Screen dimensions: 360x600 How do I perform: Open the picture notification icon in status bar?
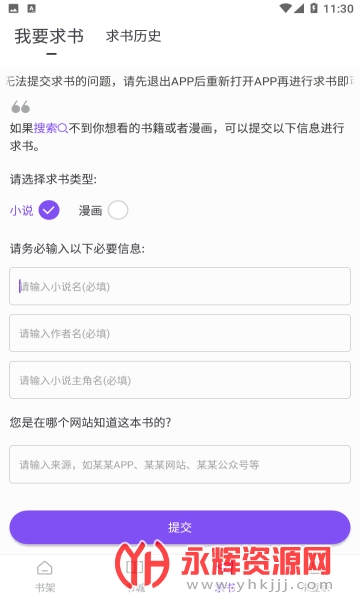pyautogui.click(x=13, y=8)
